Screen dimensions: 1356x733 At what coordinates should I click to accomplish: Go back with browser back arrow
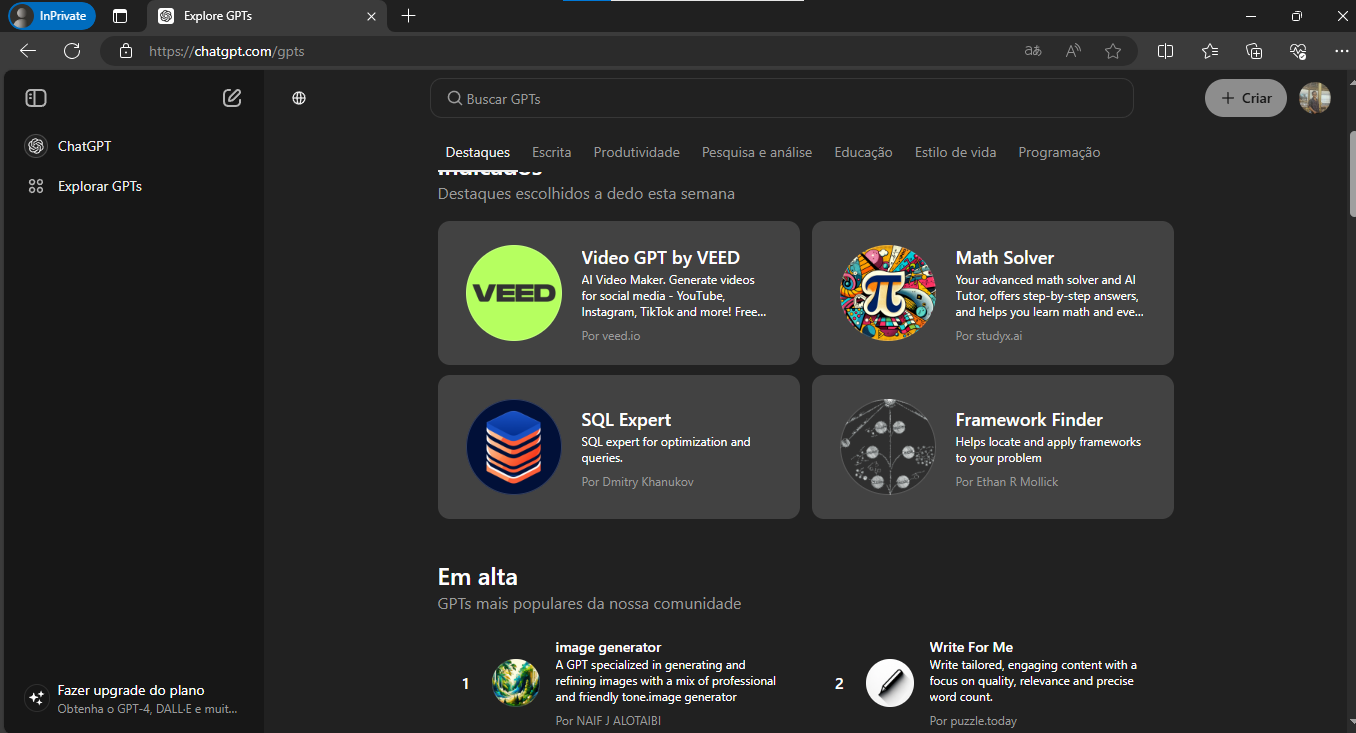pos(28,51)
